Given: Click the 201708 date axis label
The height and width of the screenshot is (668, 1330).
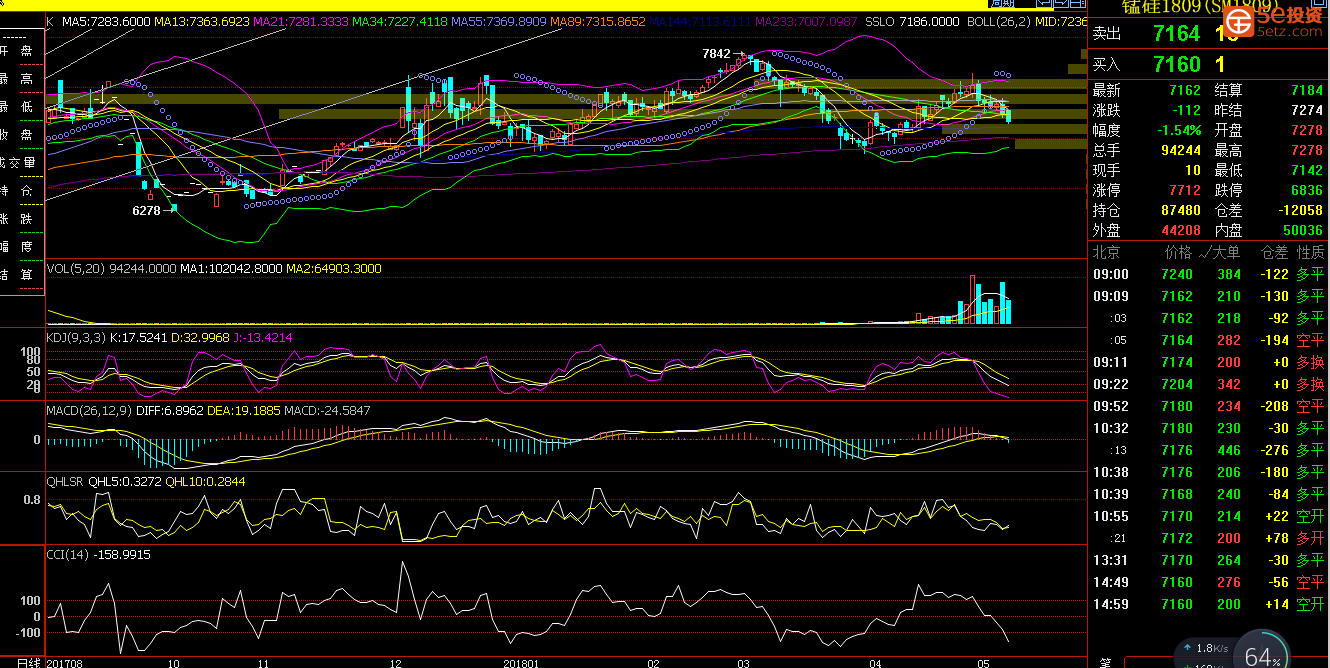Looking at the screenshot, I should click(x=64, y=662).
